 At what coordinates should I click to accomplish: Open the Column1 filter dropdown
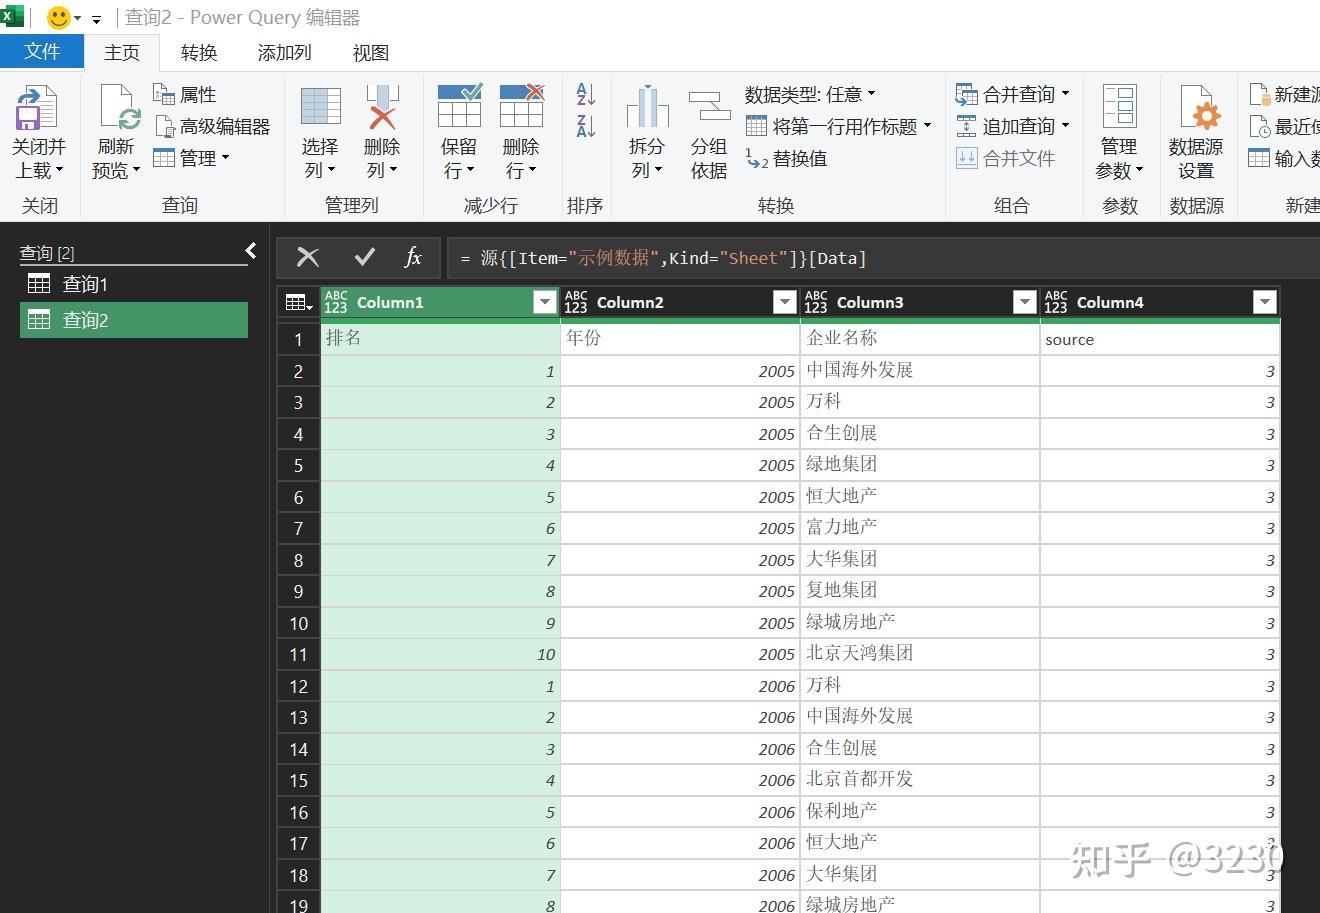click(x=544, y=301)
